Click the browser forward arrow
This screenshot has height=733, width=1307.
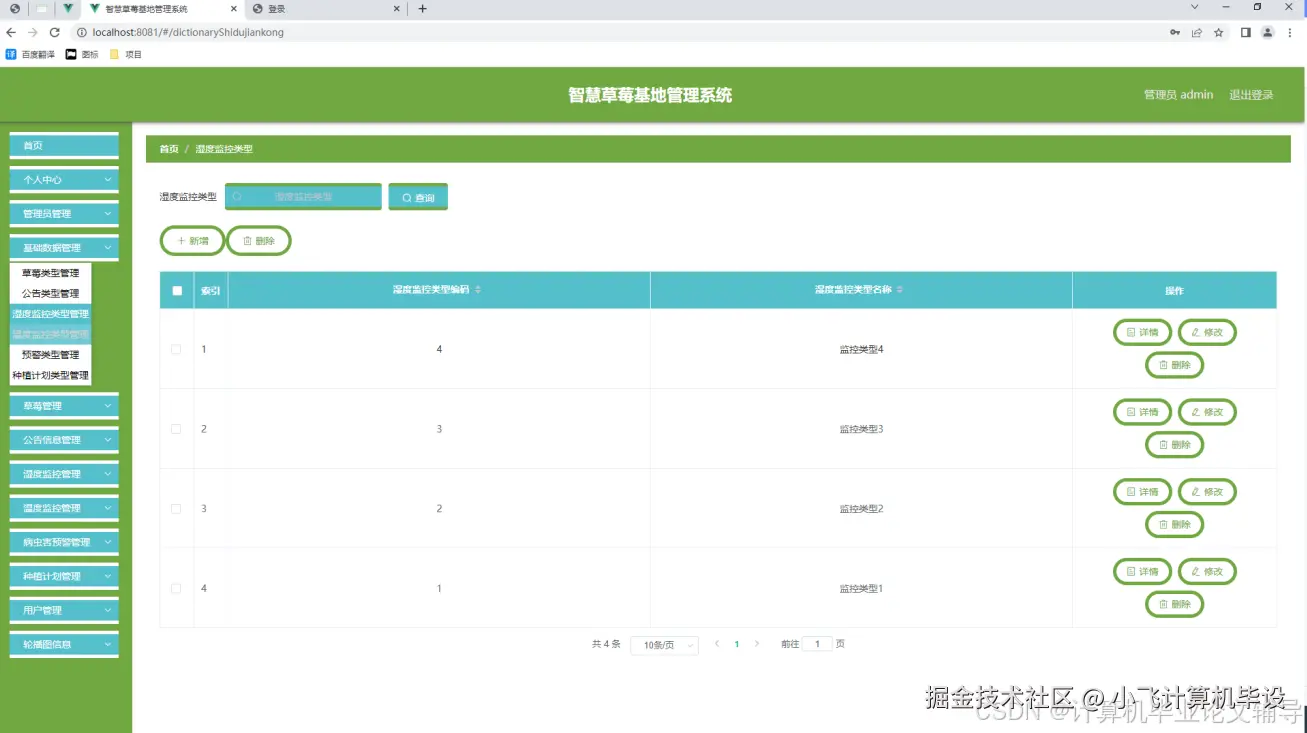click(32, 32)
